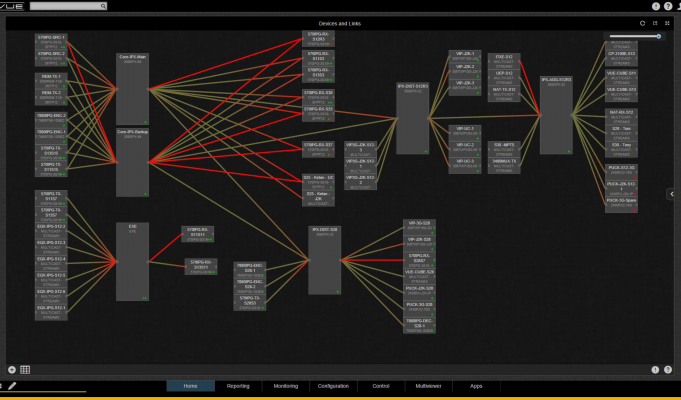Select the IPX-AGG-S12R3 device node
Image resolution: width=681 pixels, height=400 pixels.
[x=556, y=115]
